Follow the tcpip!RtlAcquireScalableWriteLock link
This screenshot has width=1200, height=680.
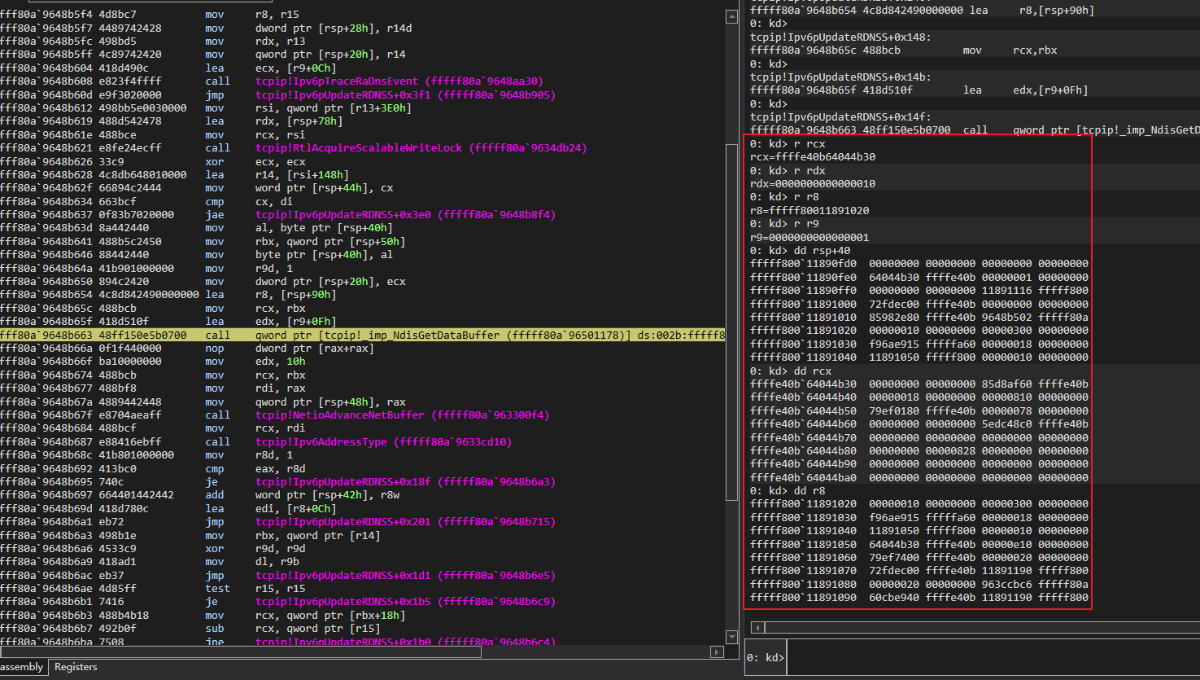[421, 147]
